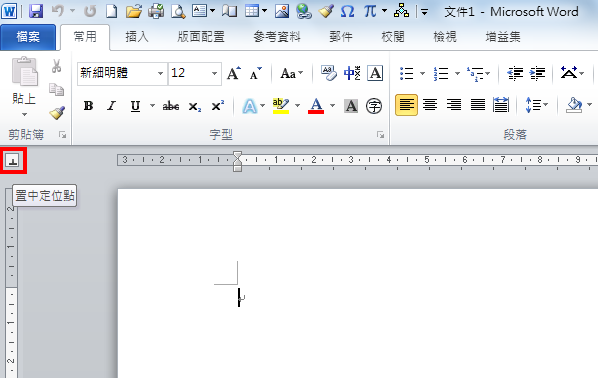This screenshot has width=598, height=378.
Task: Select align right paragraph button
Action: click(x=454, y=105)
